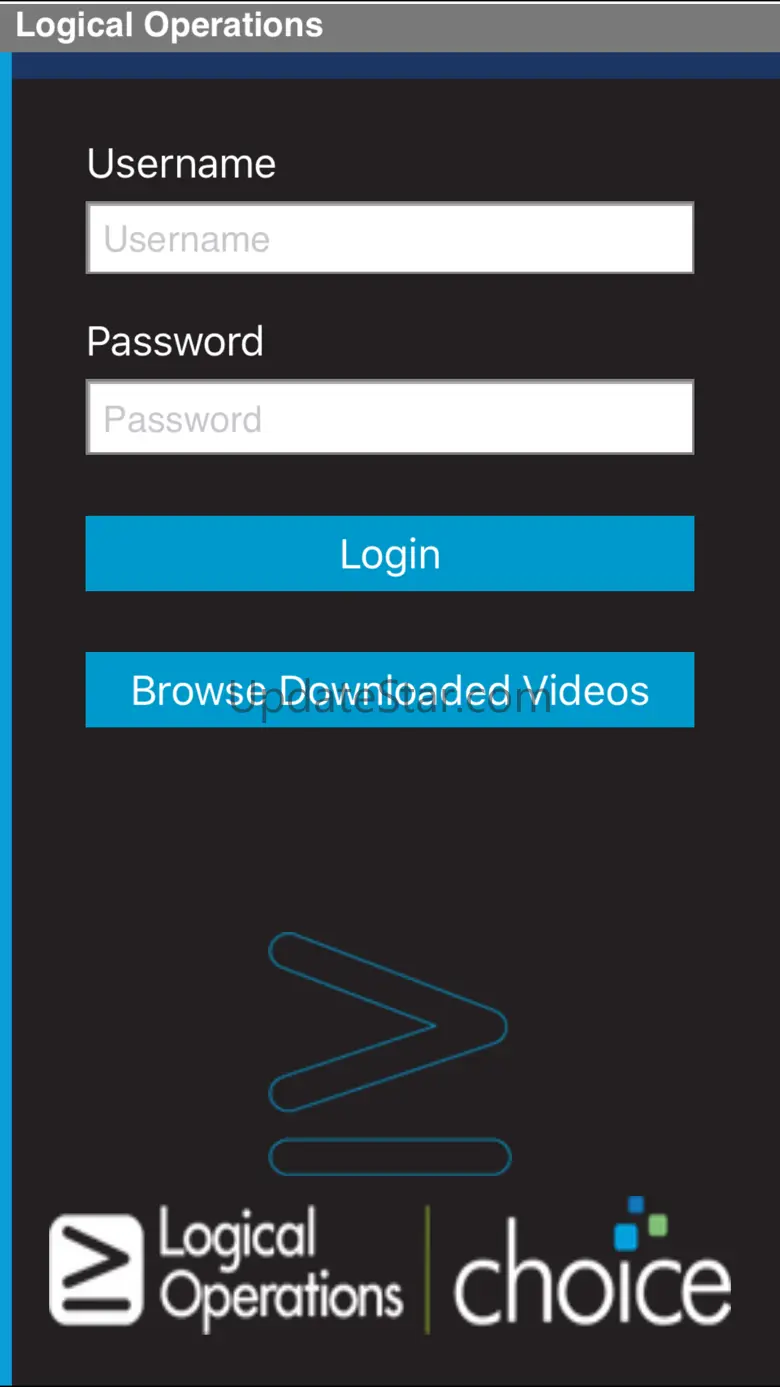This screenshot has height=1387, width=780.
Task: Open Browse Downloaded Videos
Action: pyautogui.click(x=390, y=690)
